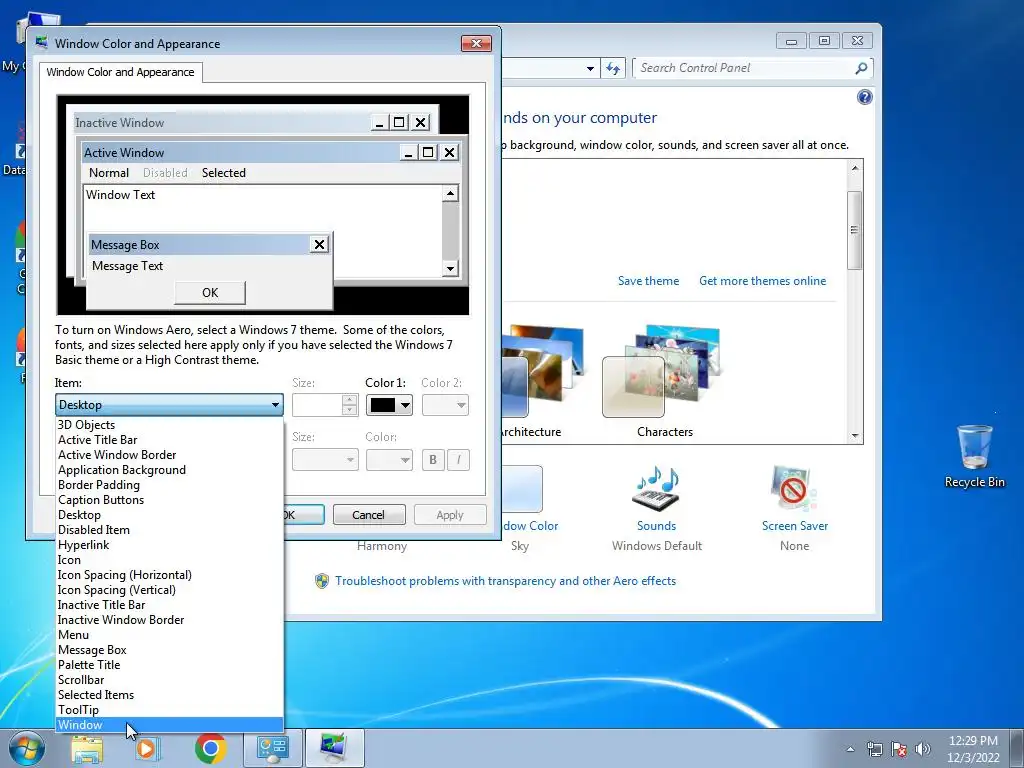Image resolution: width=1024 pixels, height=768 pixels.
Task: Choose Hyperlink from Item list
Action: click(x=169, y=545)
